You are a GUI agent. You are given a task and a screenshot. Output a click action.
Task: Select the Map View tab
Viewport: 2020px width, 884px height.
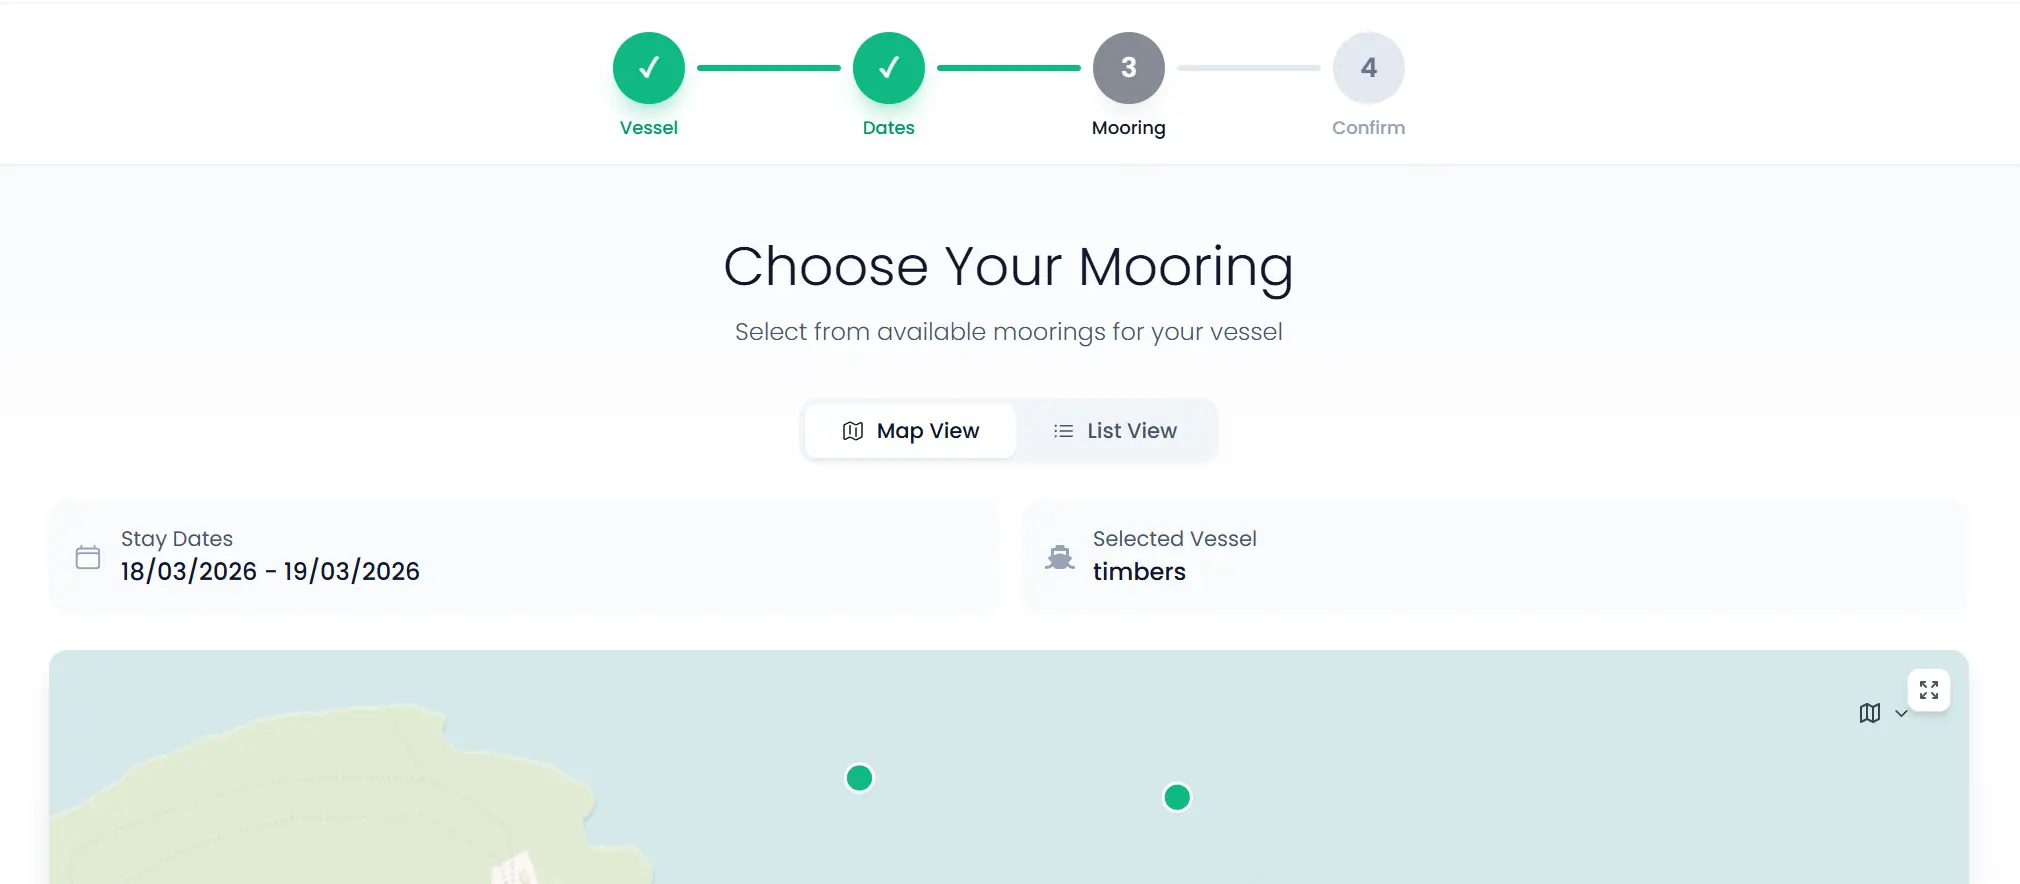pos(909,430)
